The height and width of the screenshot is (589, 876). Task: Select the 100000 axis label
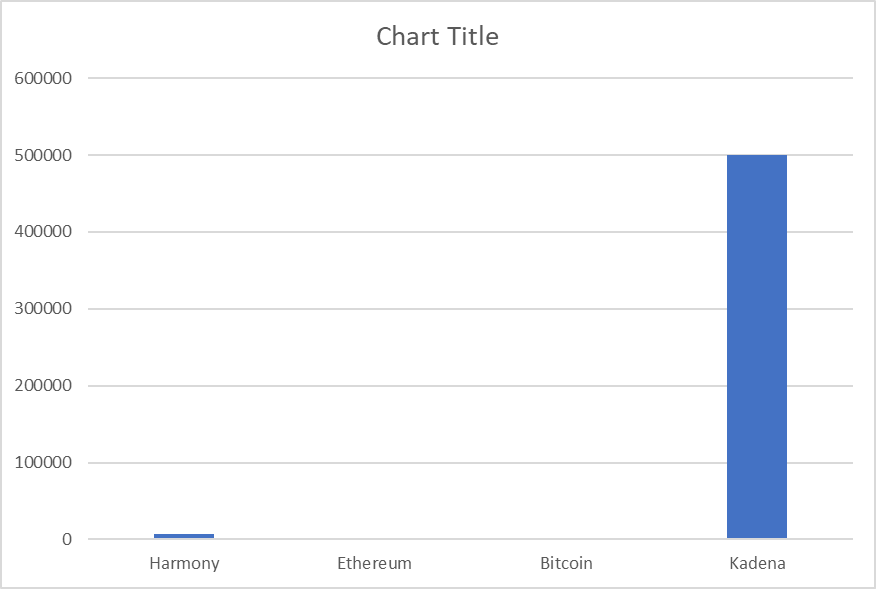pyautogui.click(x=45, y=463)
